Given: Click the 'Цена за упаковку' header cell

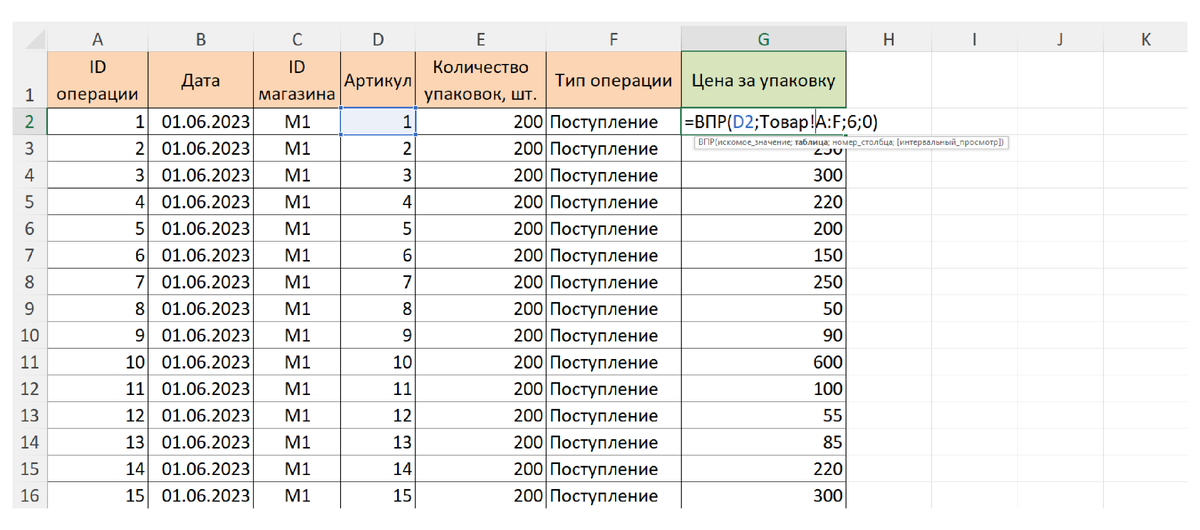Looking at the screenshot, I should 763,79.
